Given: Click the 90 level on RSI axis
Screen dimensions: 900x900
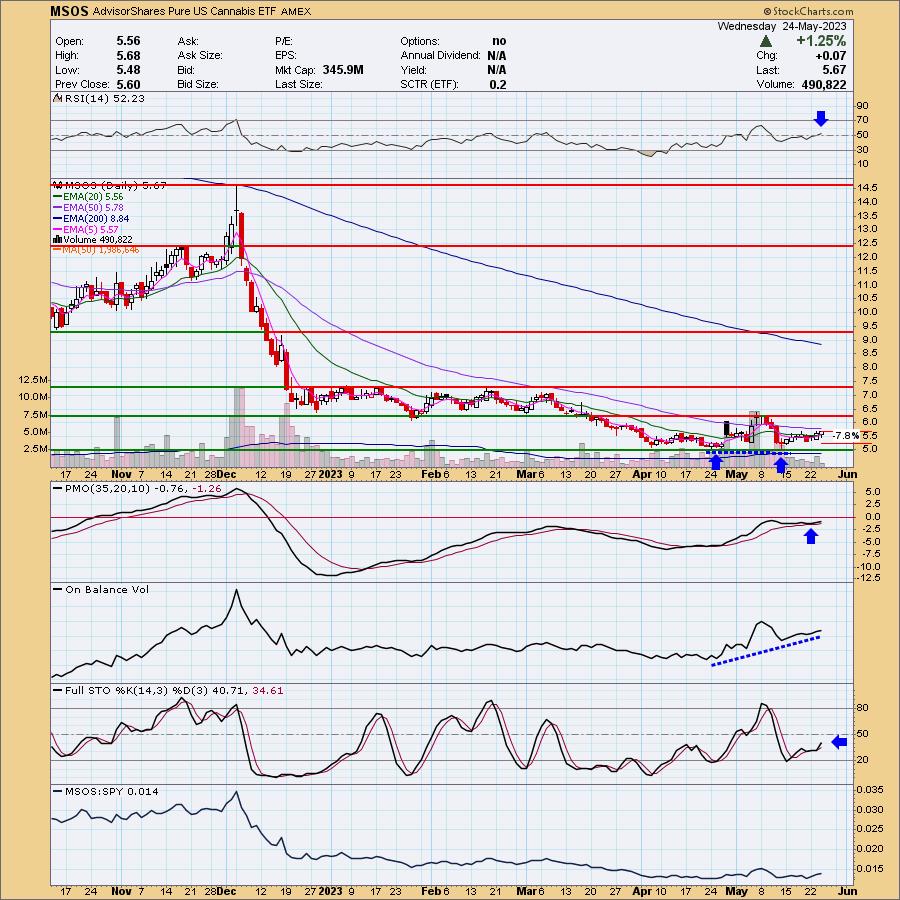Looking at the screenshot, I should pyautogui.click(x=862, y=106).
